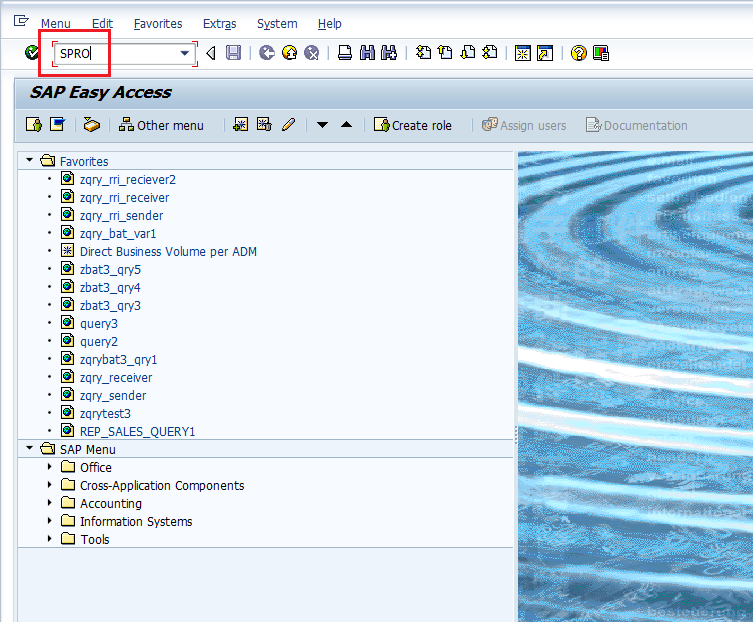The width and height of the screenshot is (753, 622).
Task: Click the Assign users button
Action: point(524,125)
